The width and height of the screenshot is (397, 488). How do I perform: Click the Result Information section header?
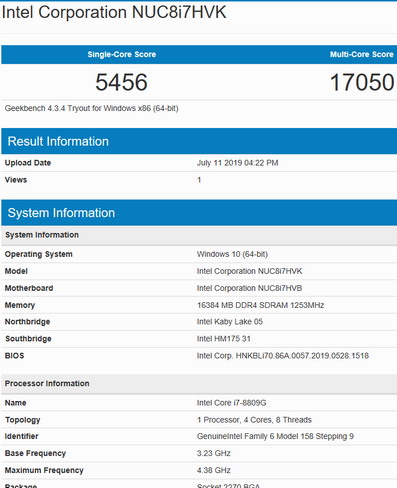(199, 141)
